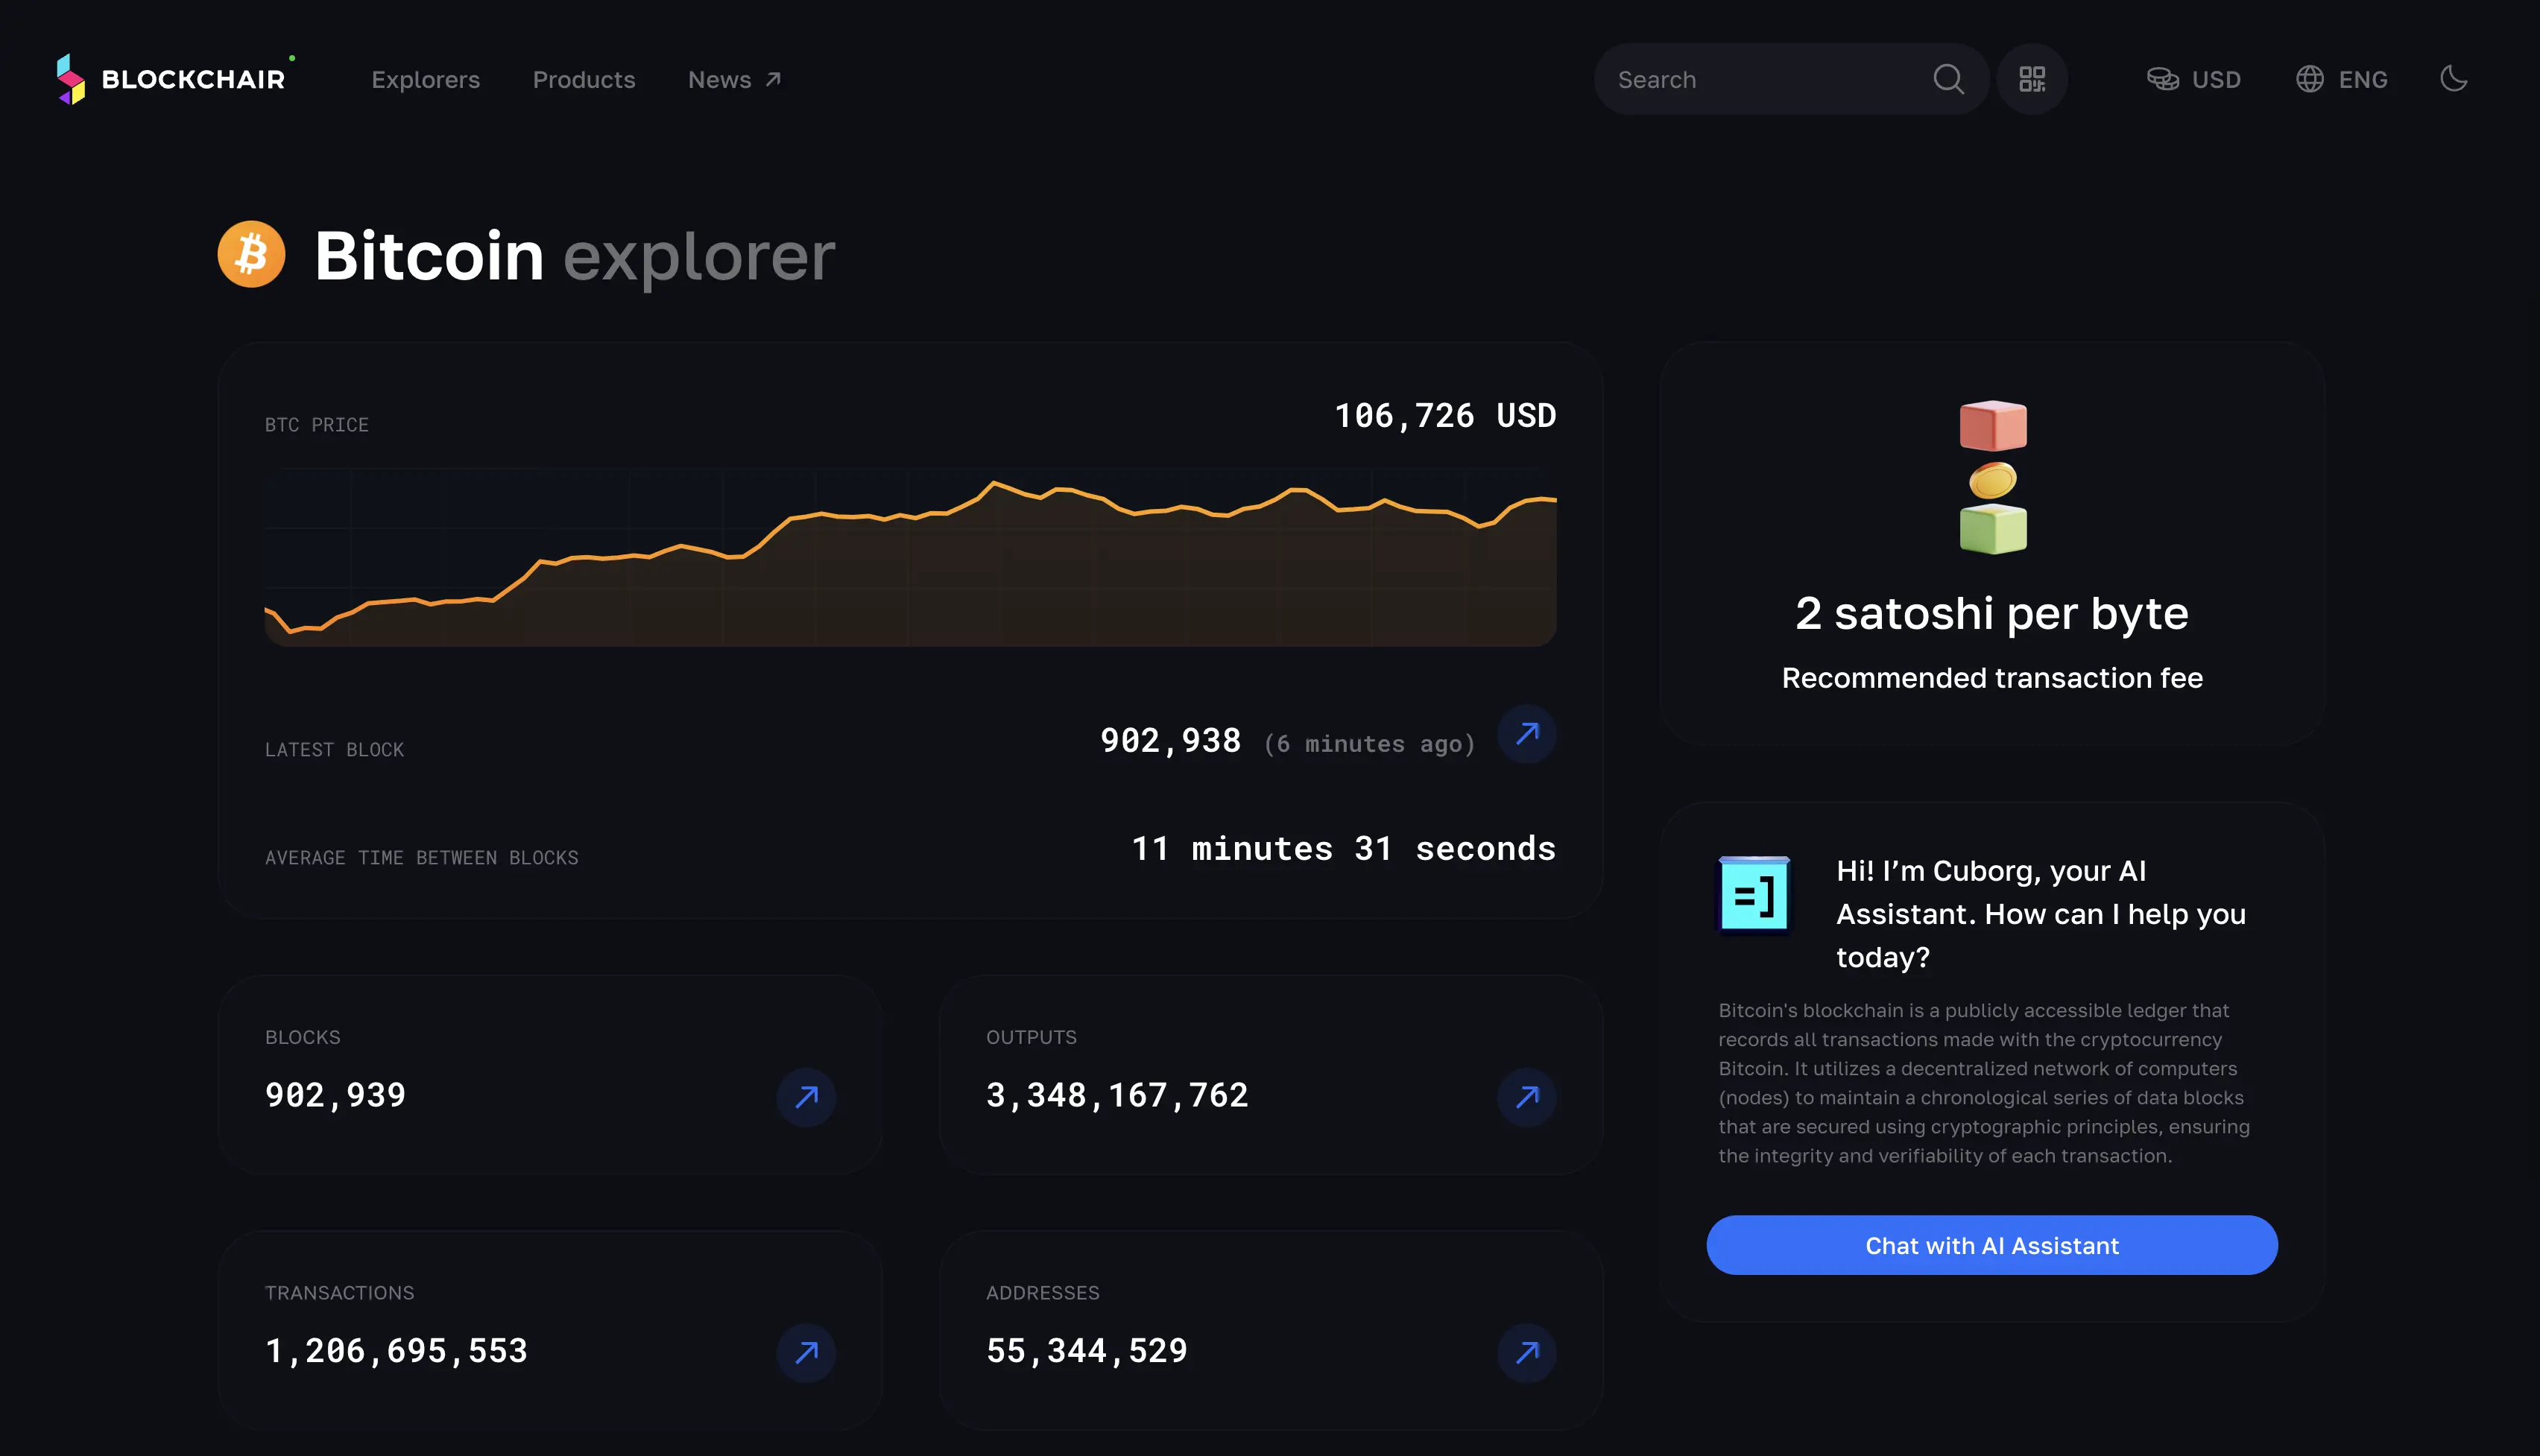This screenshot has width=2540, height=1456.
Task: Click the 1,206,695,553 transactions count
Action: click(x=396, y=1352)
